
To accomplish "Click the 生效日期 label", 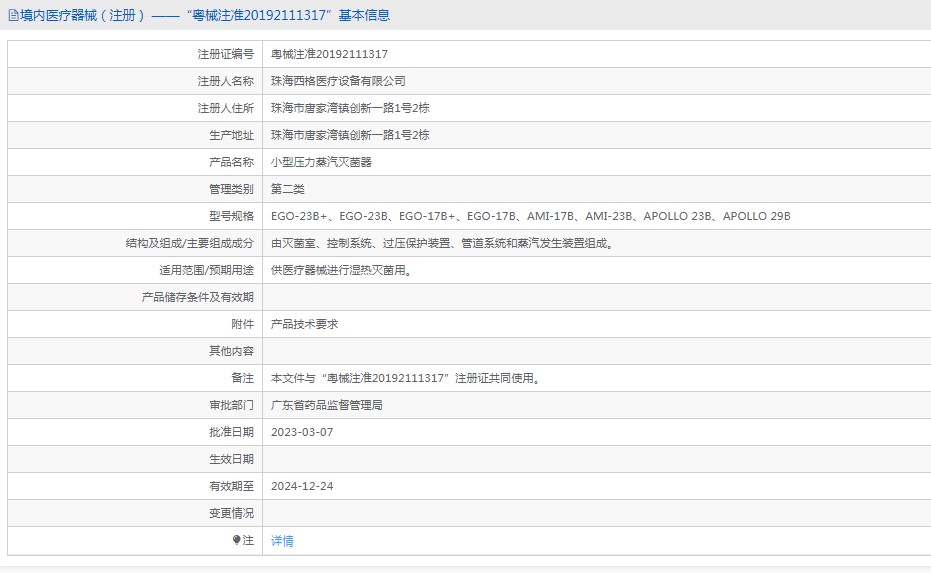I will 232,459.
